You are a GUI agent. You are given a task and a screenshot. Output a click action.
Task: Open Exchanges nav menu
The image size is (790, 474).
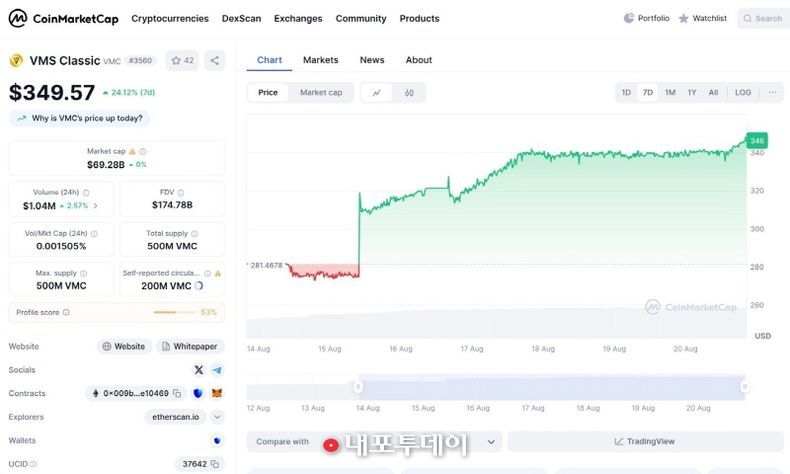tap(298, 19)
